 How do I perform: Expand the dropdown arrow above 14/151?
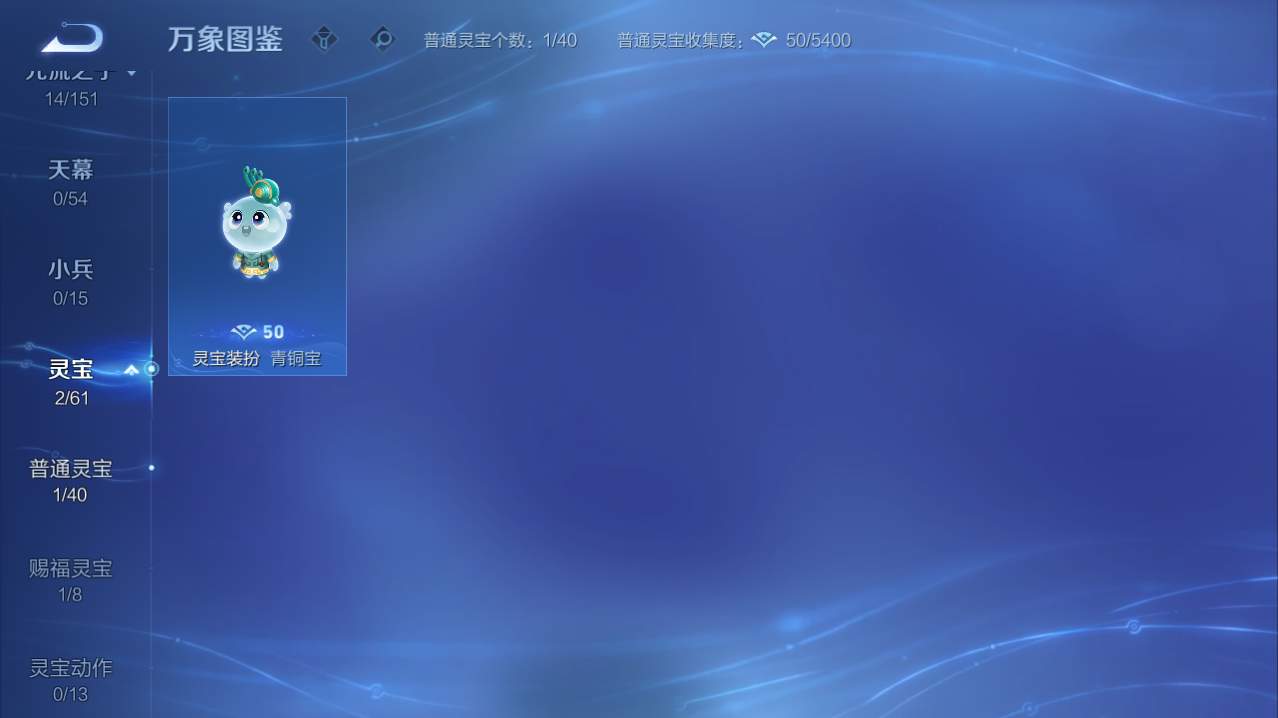click(x=131, y=73)
